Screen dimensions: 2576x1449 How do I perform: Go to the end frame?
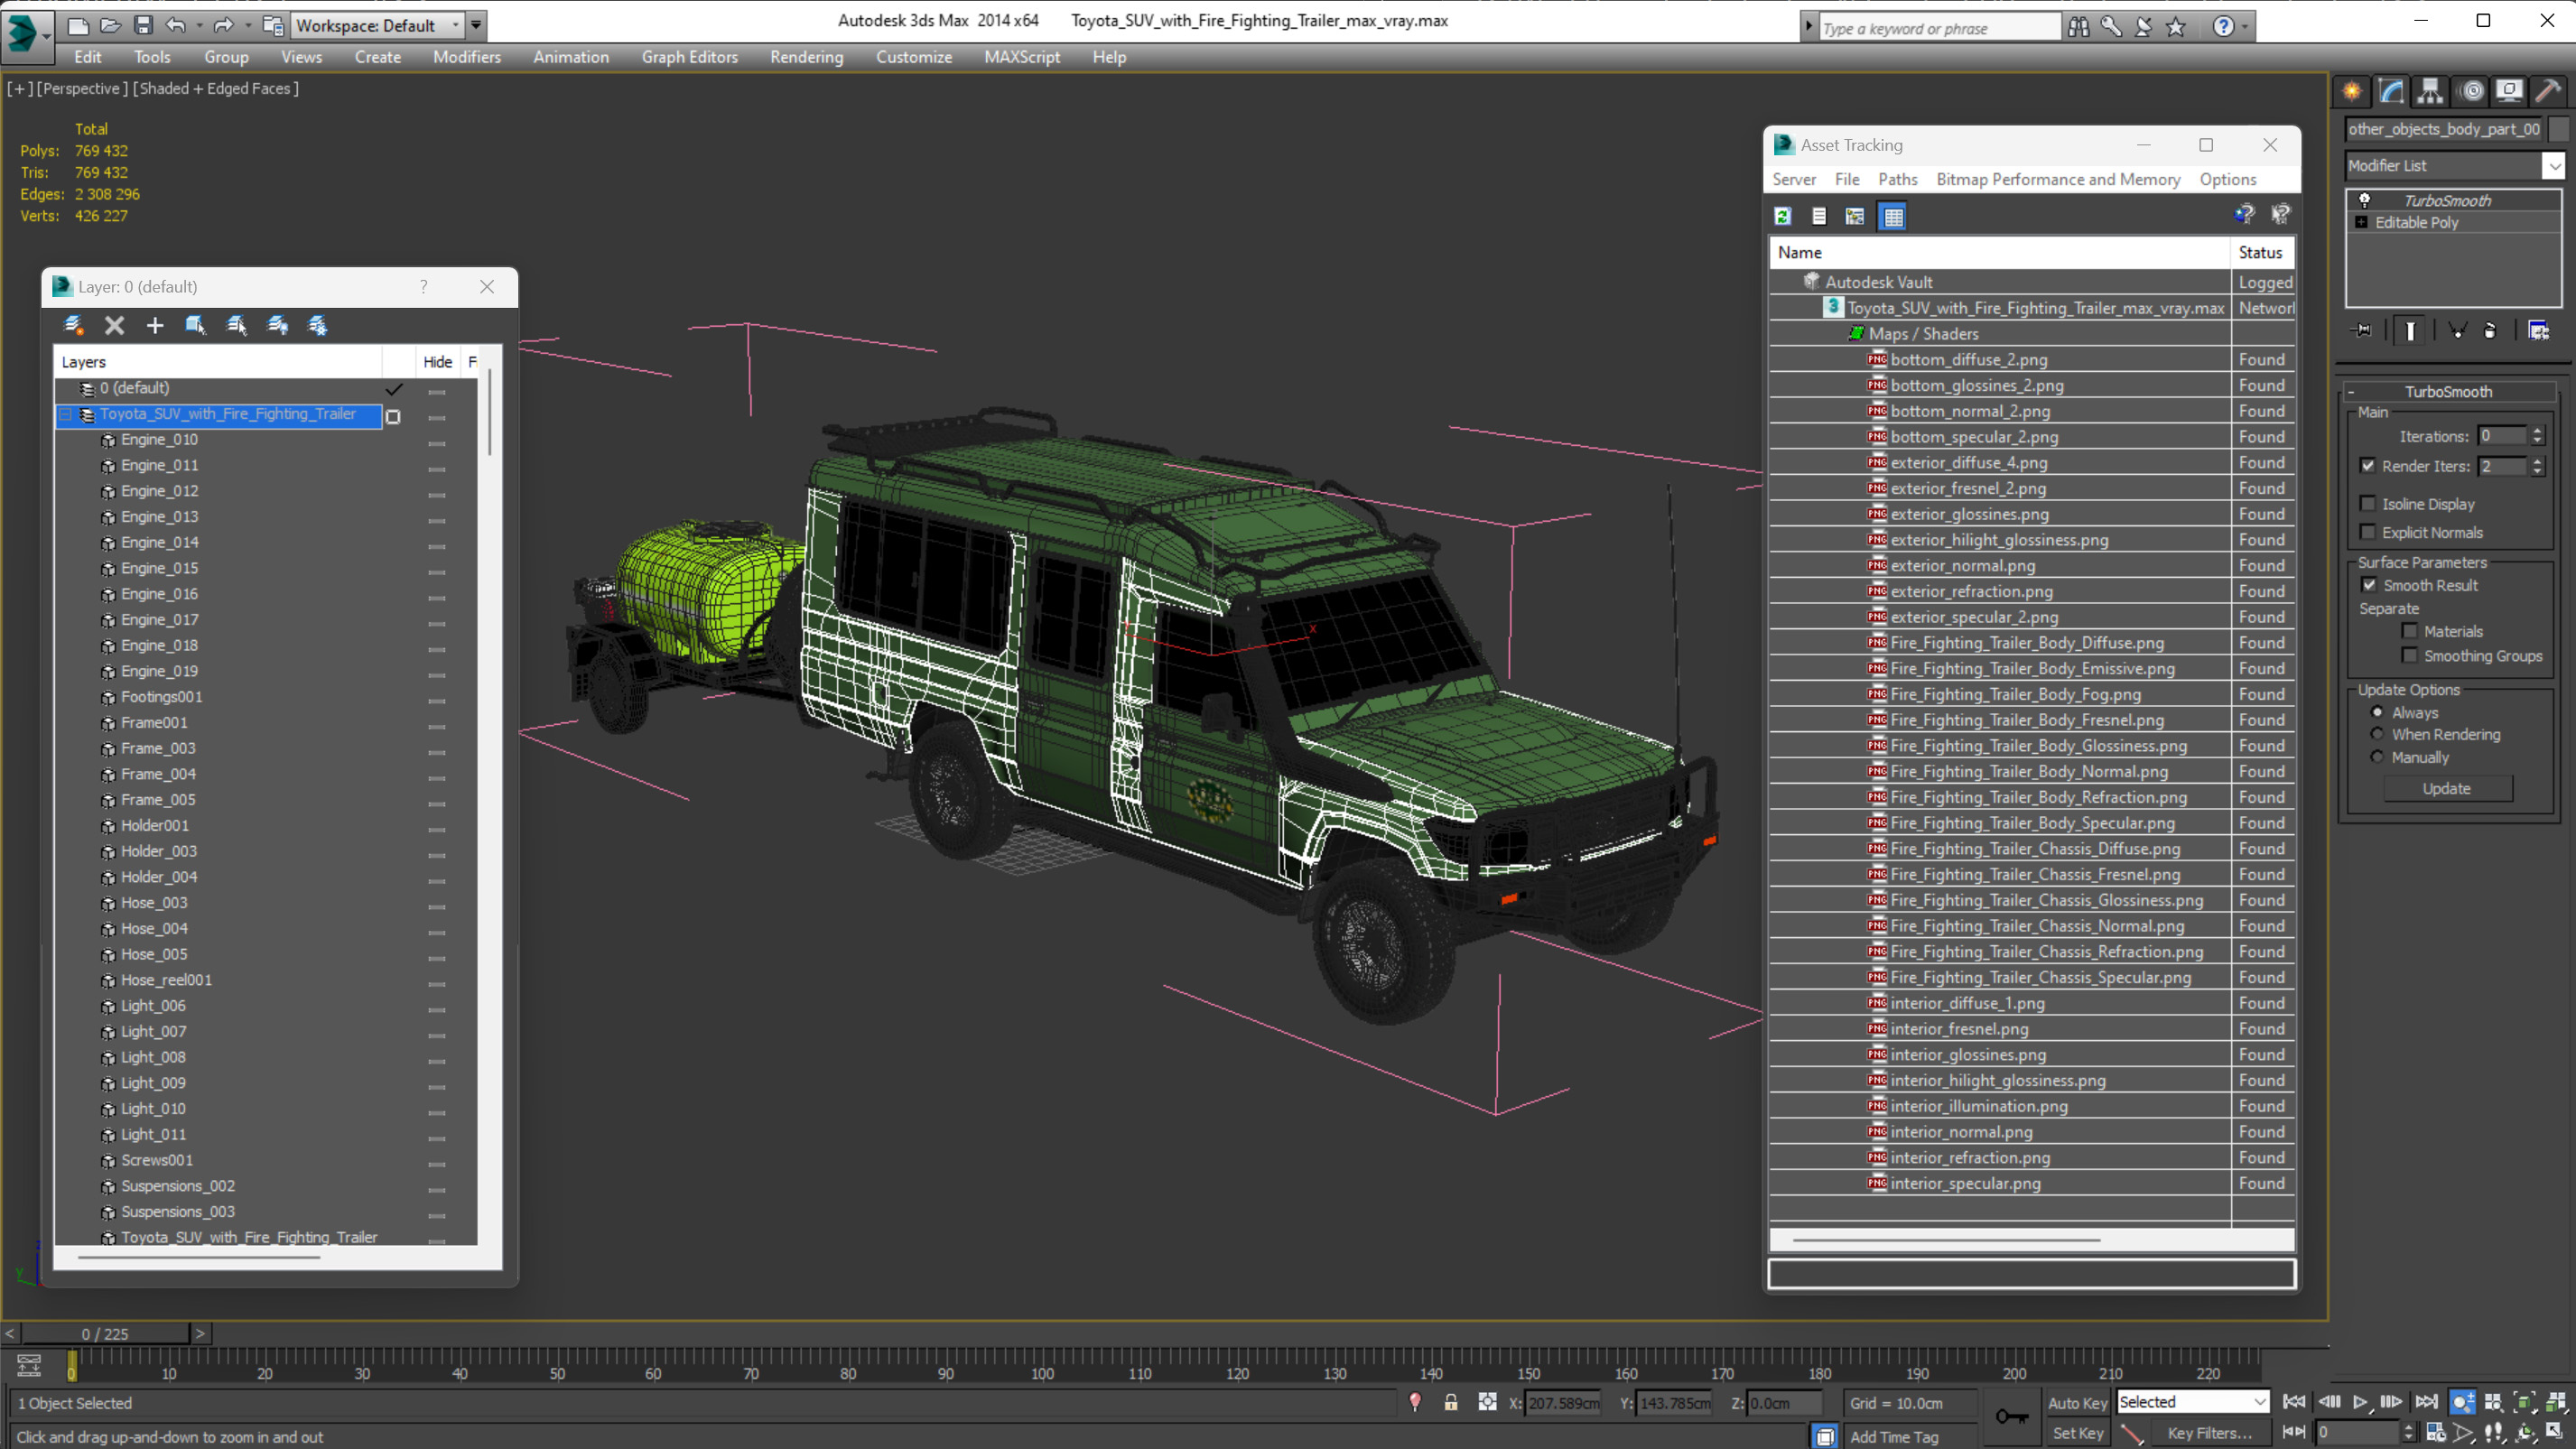(x=2426, y=1402)
